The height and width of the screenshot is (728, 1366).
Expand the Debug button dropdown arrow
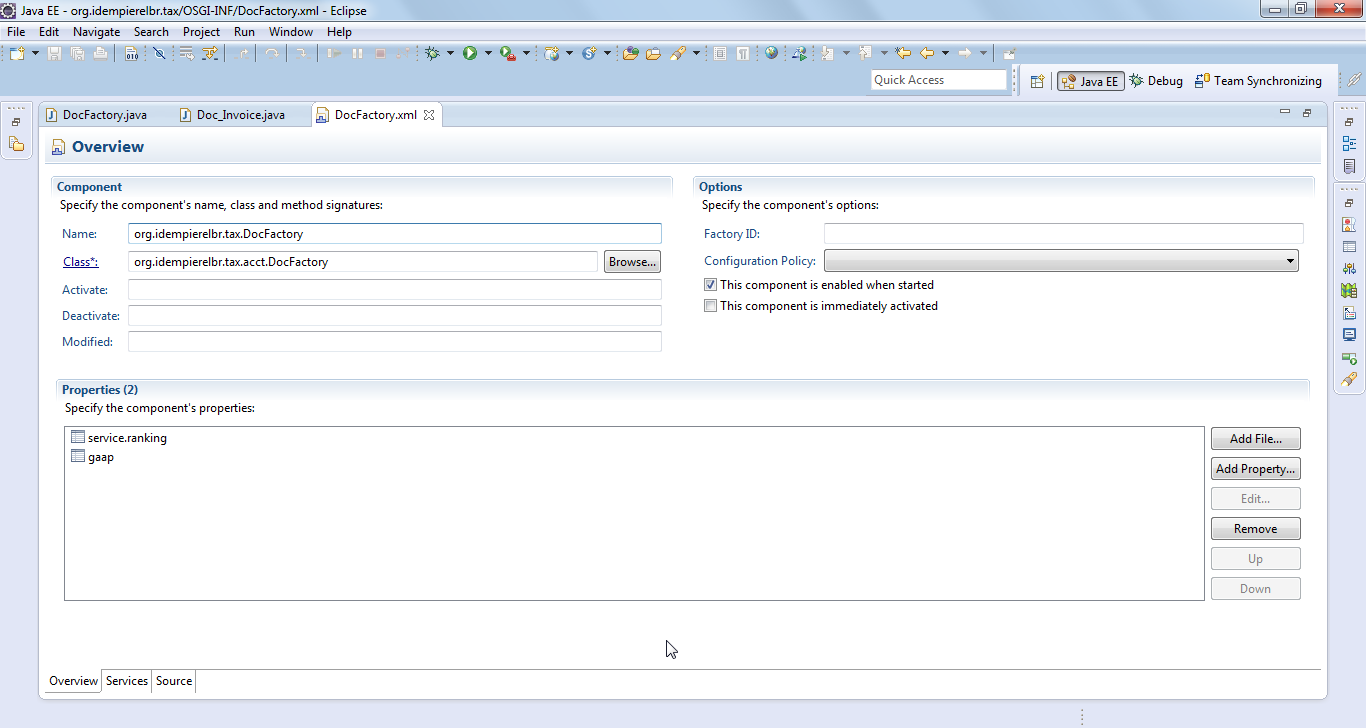[450, 53]
